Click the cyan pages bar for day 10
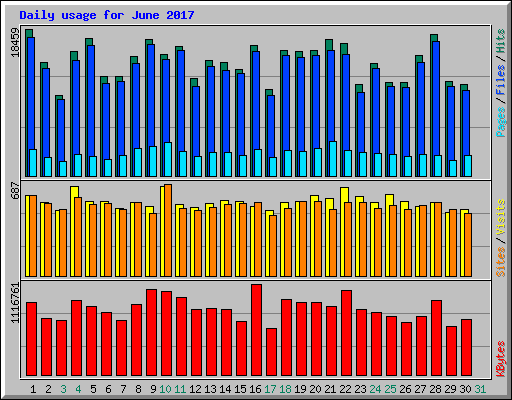The height and width of the screenshot is (400, 512). [x=168, y=159]
